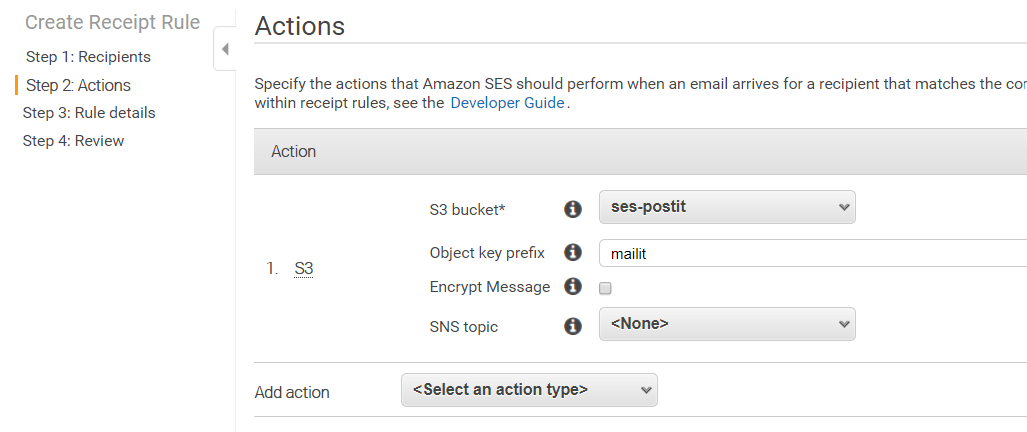Go to Step 1: Recipients
The width and height of the screenshot is (1027, 432).
[88, 57]
